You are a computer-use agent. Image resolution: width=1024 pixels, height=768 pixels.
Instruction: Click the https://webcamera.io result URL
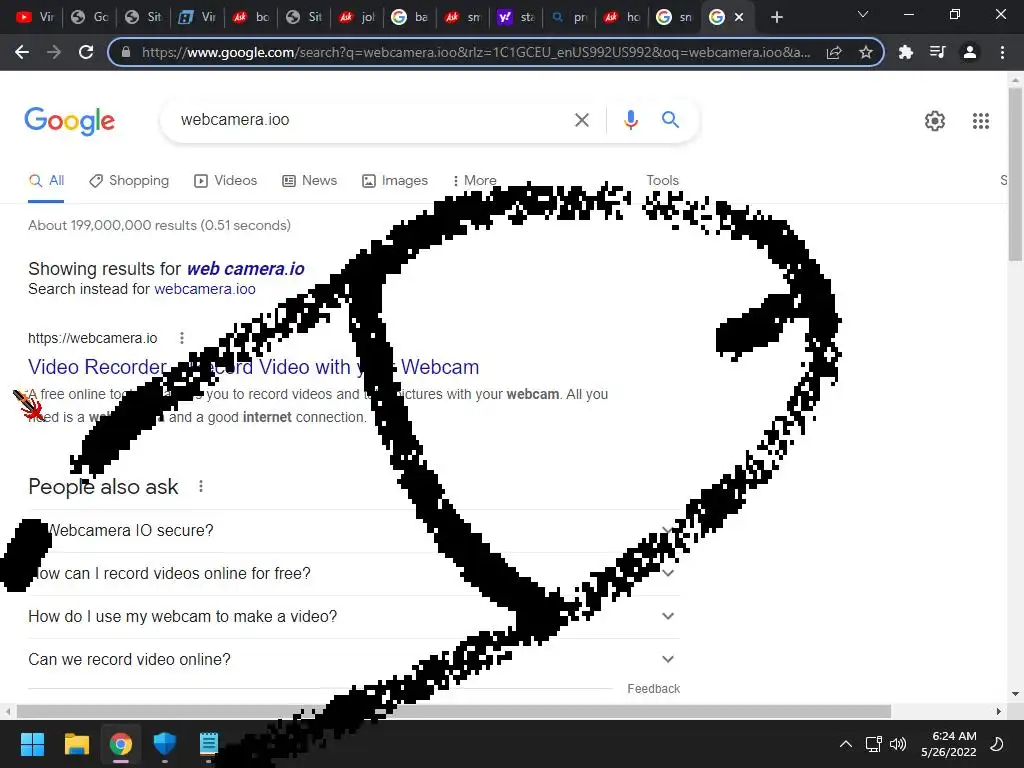[93, 338]
